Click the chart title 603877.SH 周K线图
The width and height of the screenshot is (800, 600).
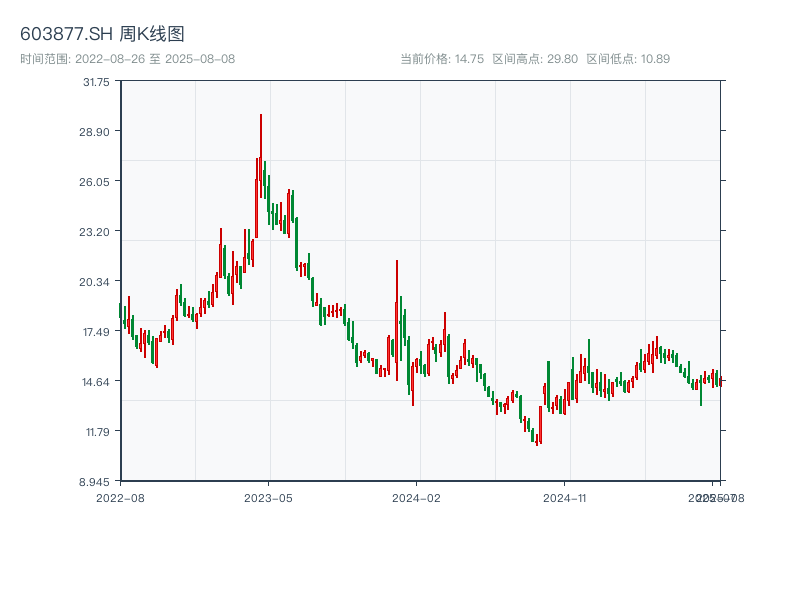102,34
